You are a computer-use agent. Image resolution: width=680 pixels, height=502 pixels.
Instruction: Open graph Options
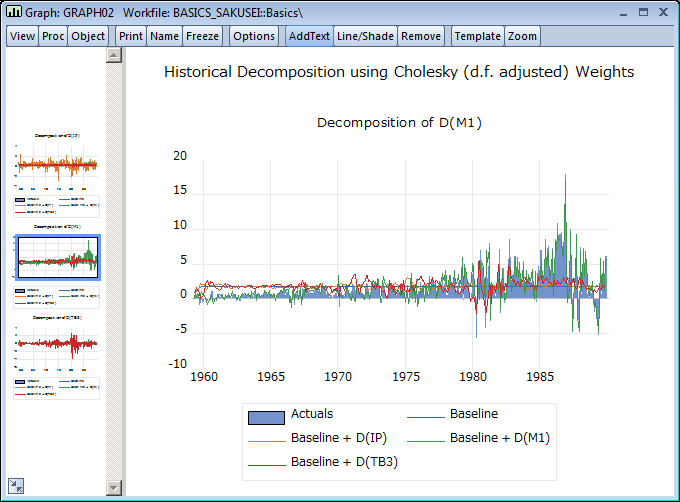tap(254, 36)
